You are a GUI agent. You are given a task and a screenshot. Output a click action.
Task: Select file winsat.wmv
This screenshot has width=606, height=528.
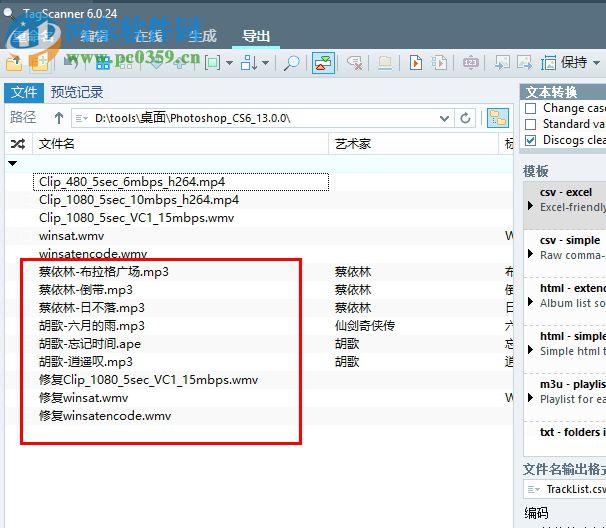pos(71,236)
